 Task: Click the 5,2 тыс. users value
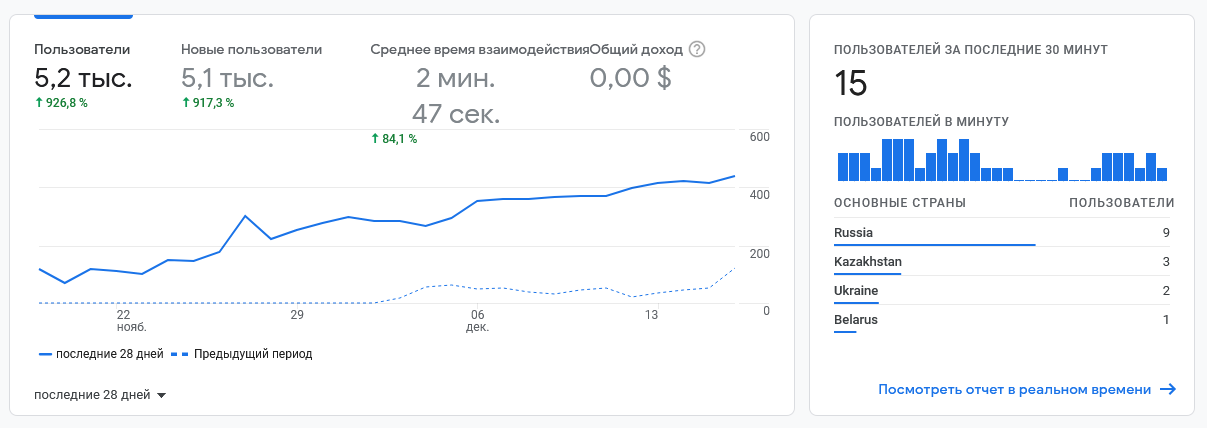tap(83, 78)
